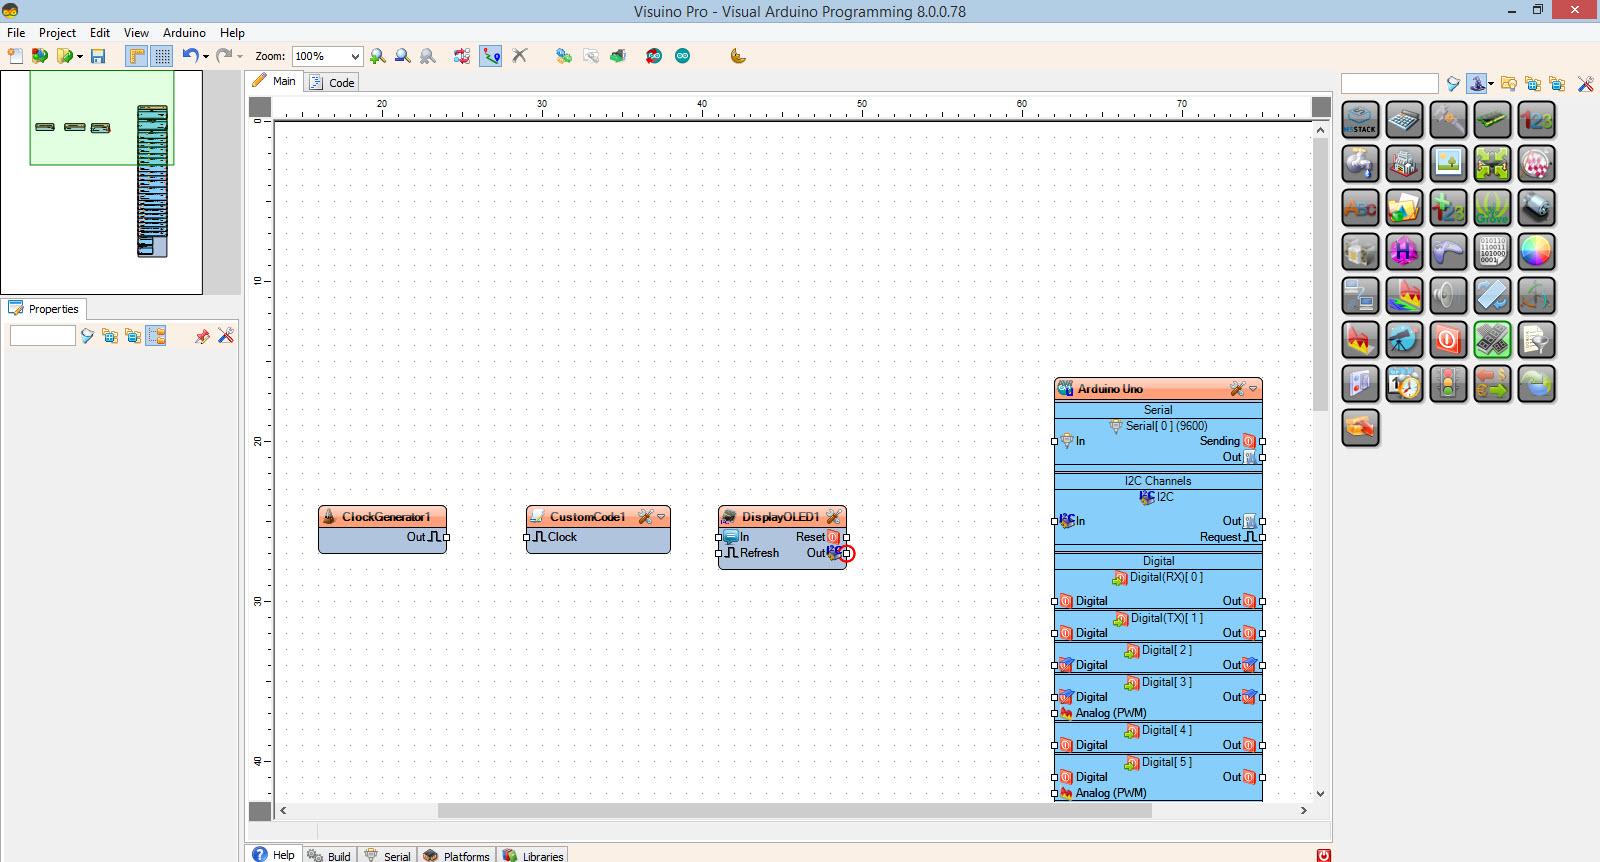
Task: Click the New project icon in toolbar
Action: [15, 56]
